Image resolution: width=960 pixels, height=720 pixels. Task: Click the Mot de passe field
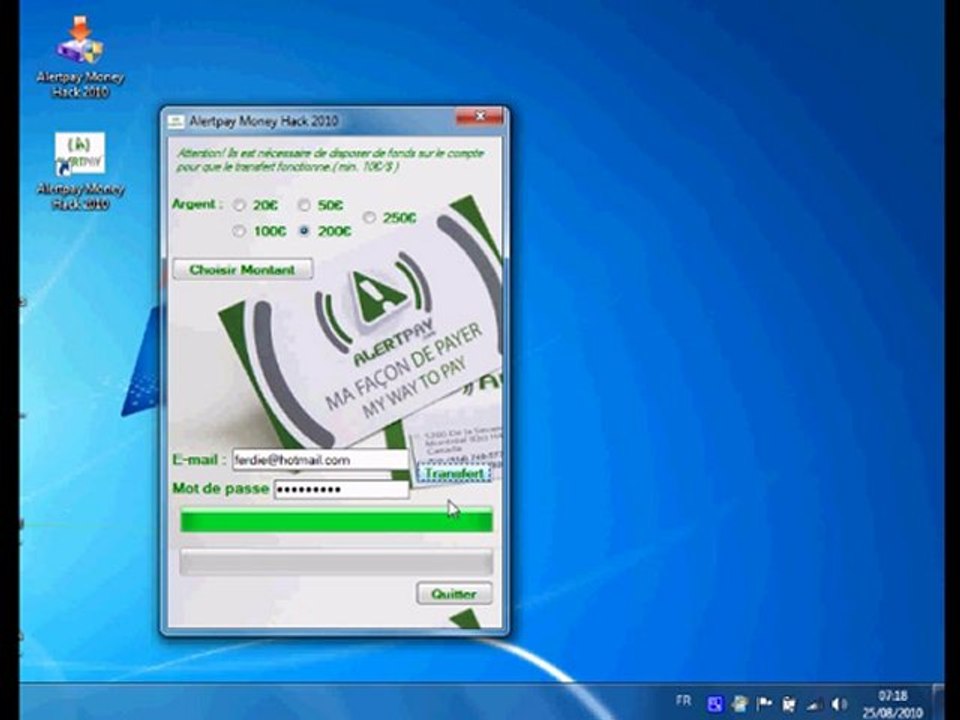[342, 489]
